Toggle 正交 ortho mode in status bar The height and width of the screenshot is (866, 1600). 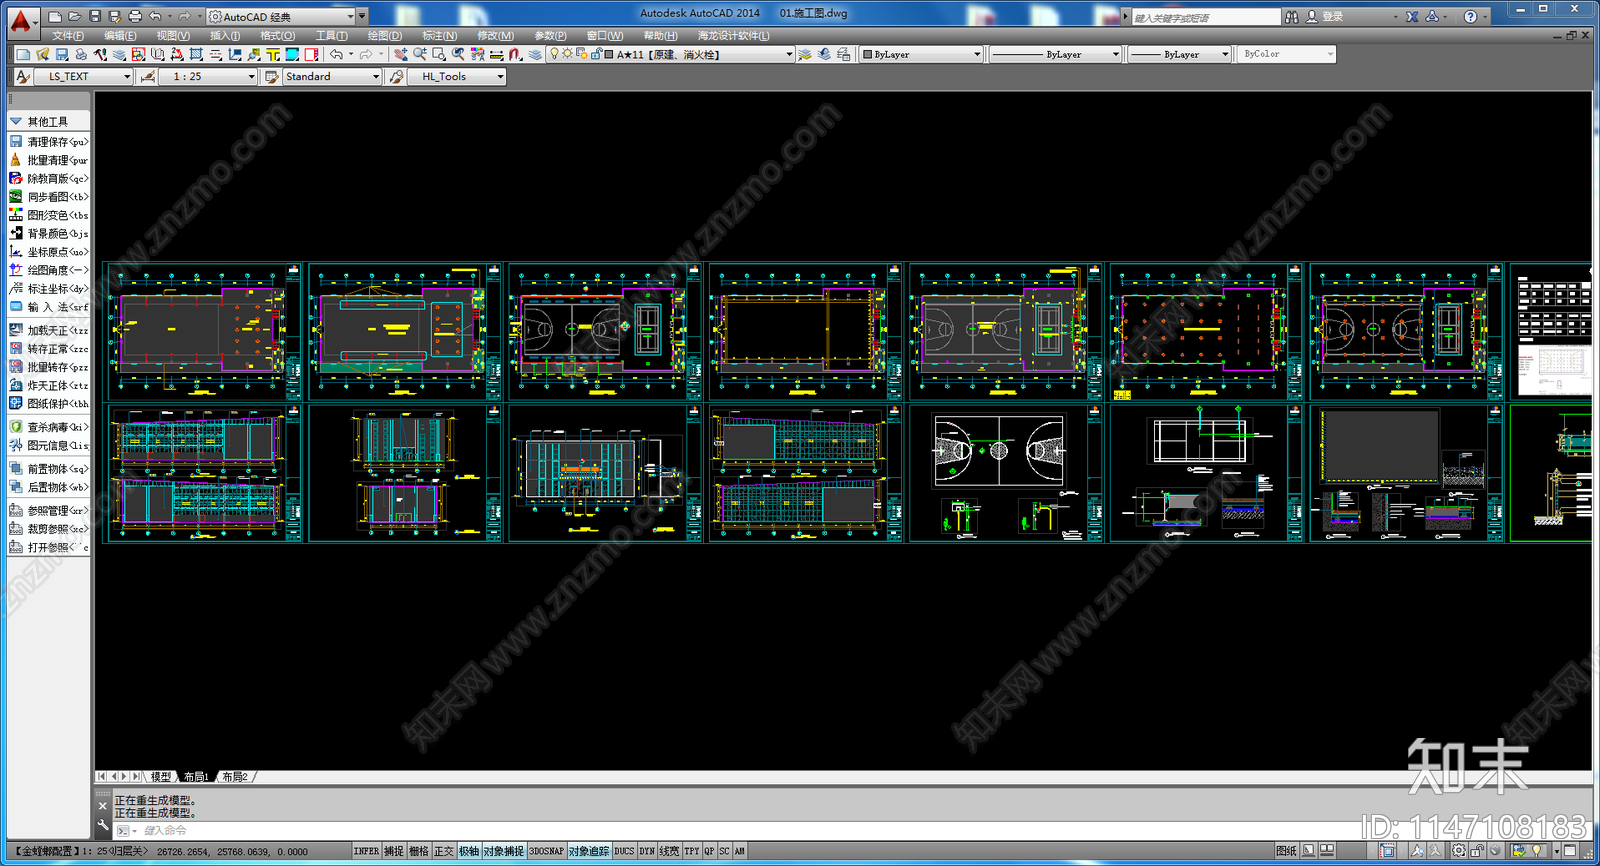click(x=444, y=851)
